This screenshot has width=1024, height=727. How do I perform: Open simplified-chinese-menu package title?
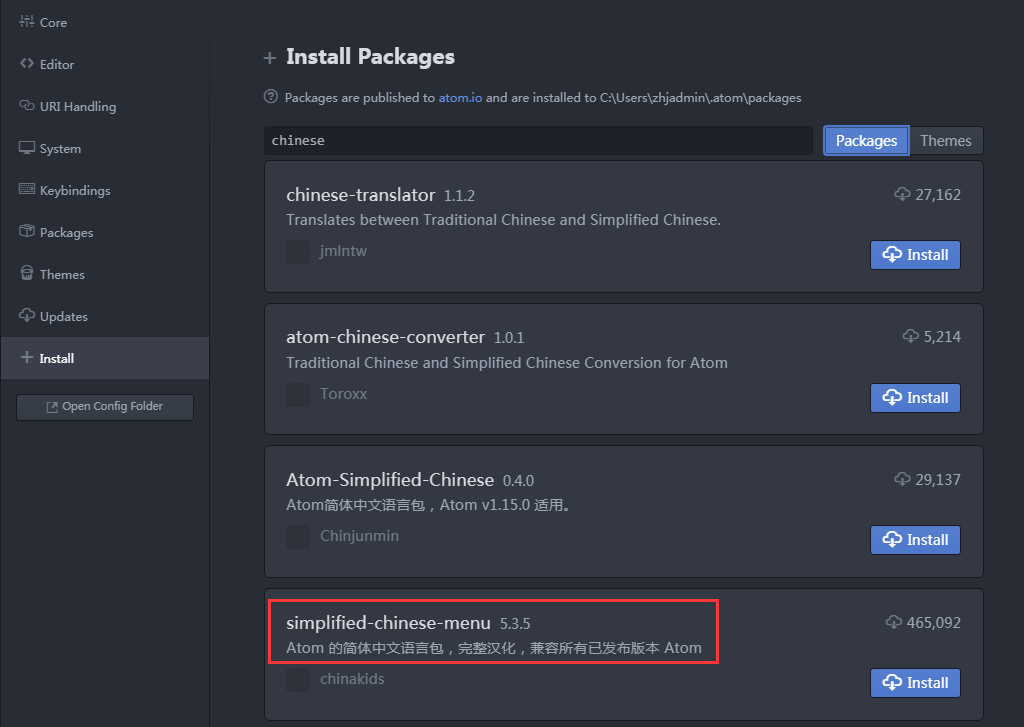388,623
